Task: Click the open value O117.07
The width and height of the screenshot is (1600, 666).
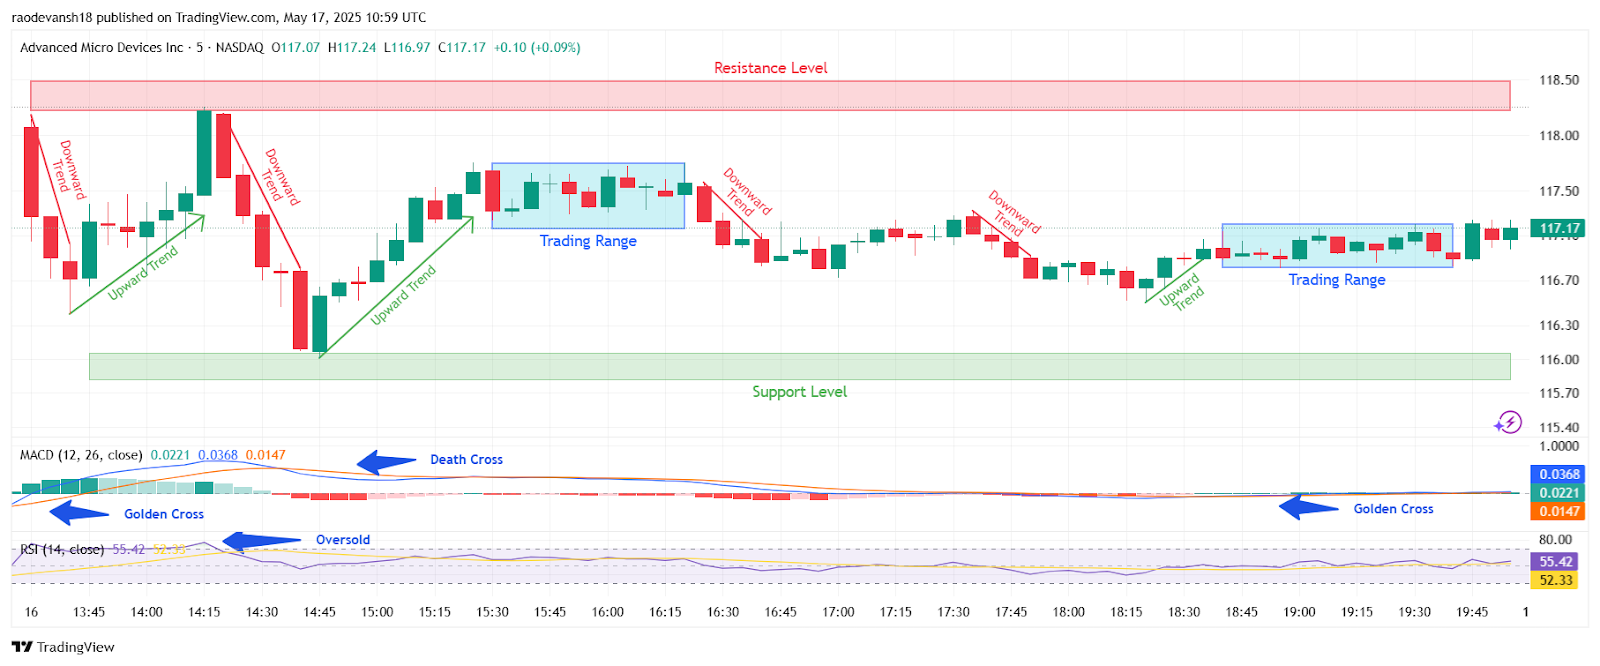Action: 296,47
